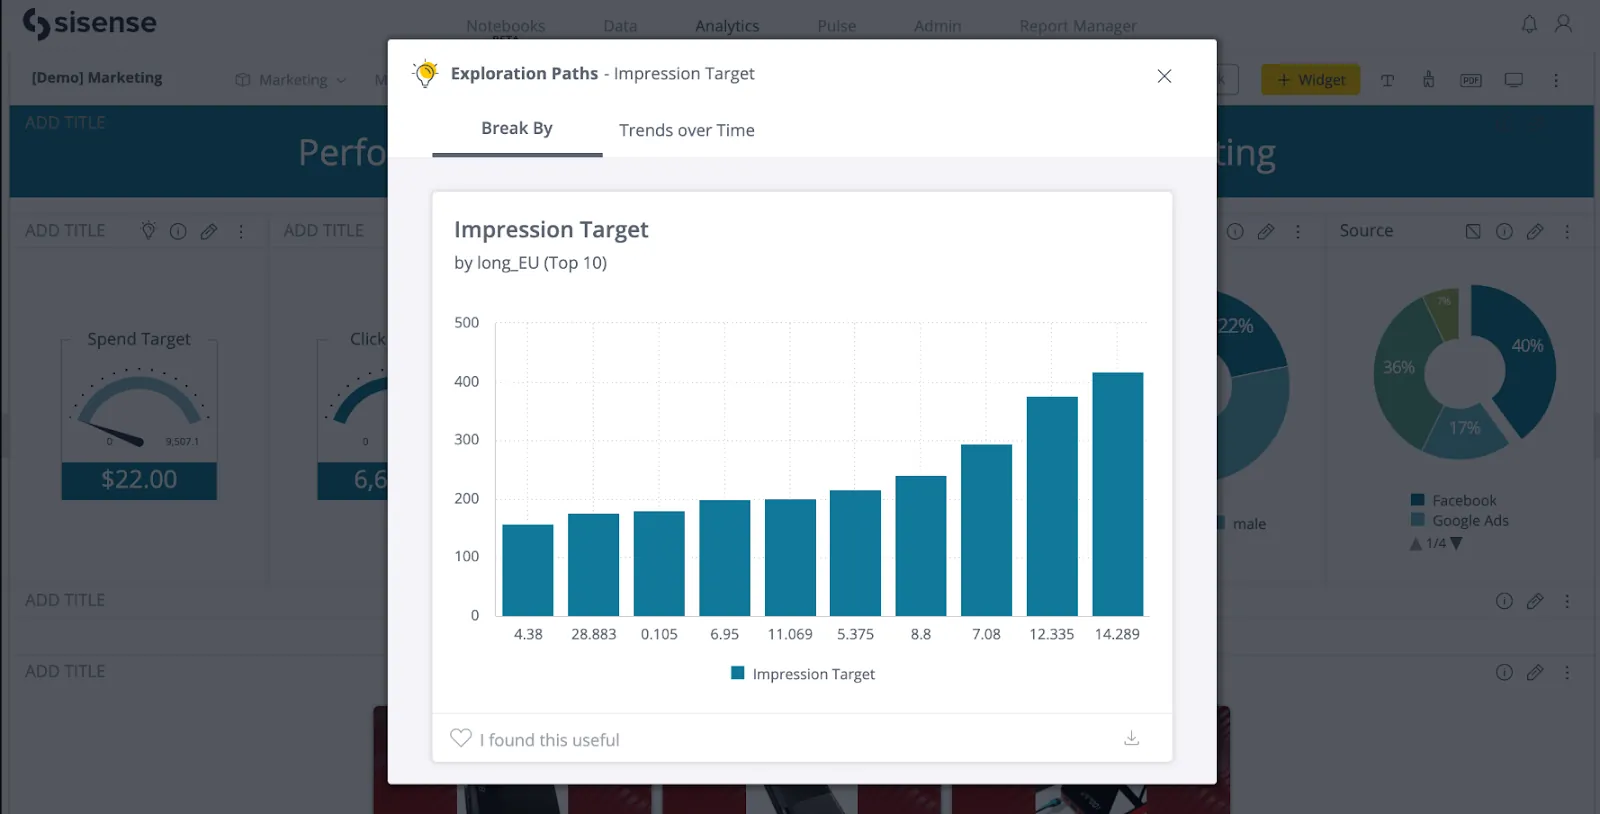Toggle Facebook legend item in Source chart

pyautogui.click(x=1463, y=500)
